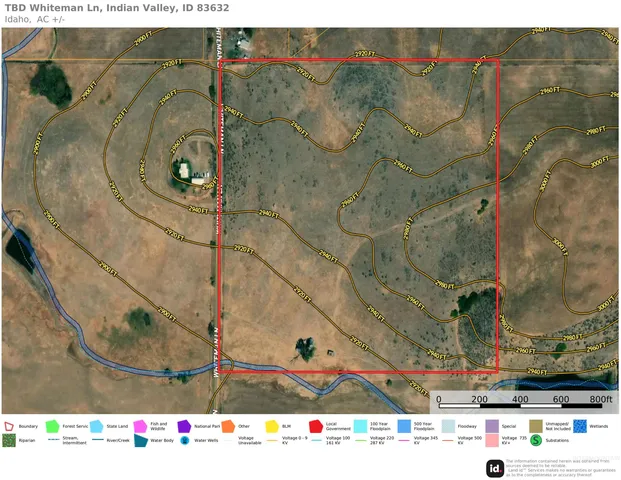Click the house building west of Whiteman Ln
The image size is (621, 480).
tap(184, 170)
